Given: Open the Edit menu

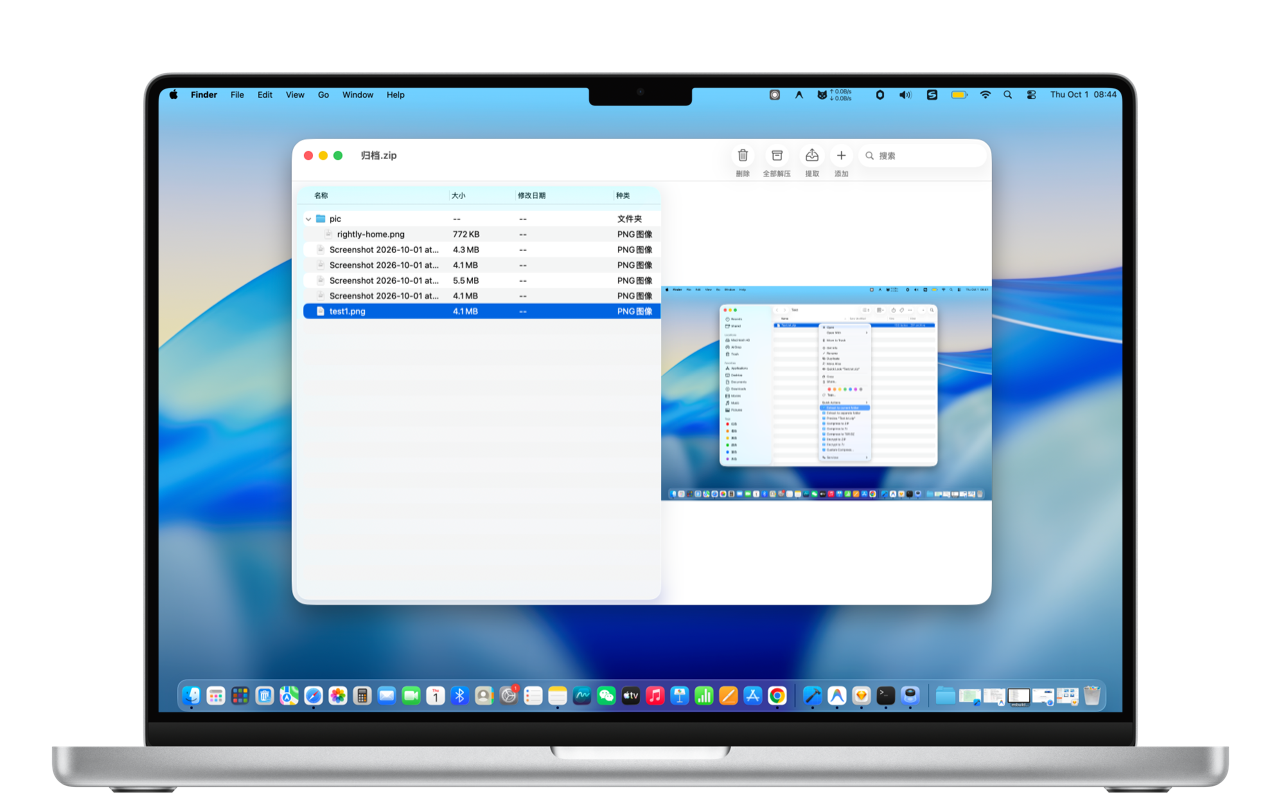Looking at the screenshot, I should (265, 95).
